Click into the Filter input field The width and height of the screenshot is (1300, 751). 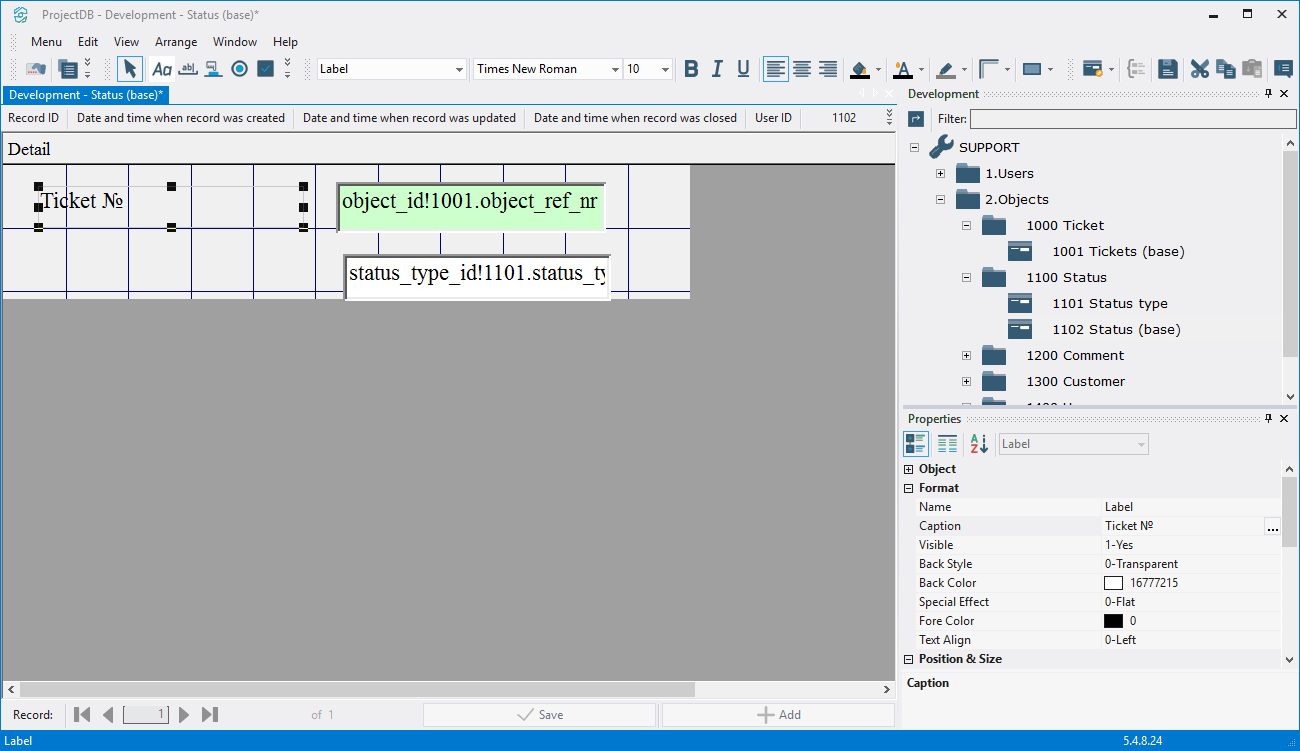pos(1118,119)
